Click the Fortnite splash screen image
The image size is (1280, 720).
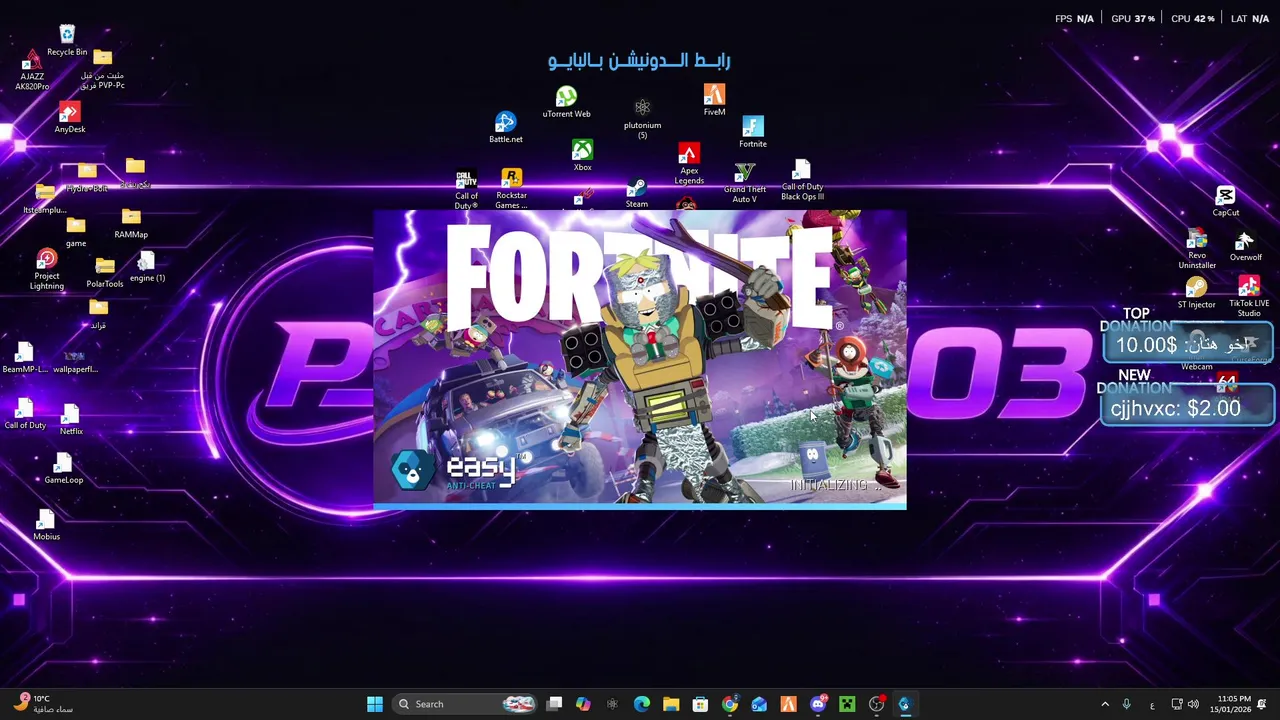(640, 360)
